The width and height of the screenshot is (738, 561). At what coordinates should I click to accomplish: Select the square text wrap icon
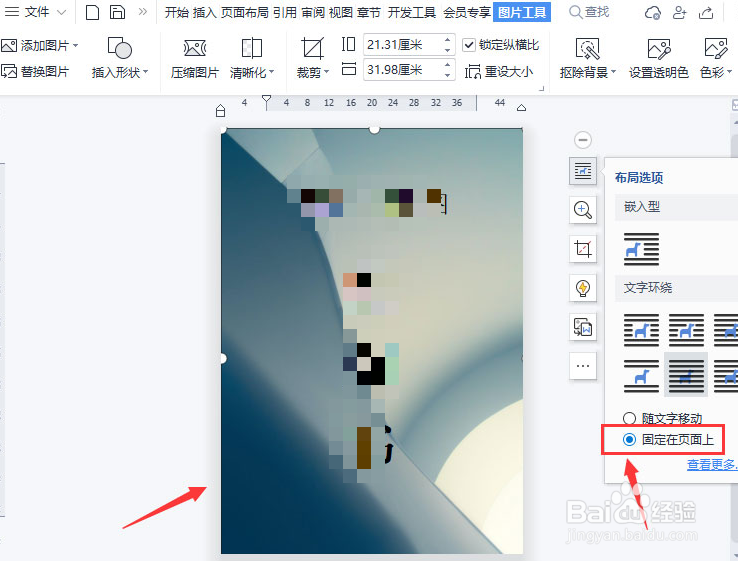(x=642, y=330)
